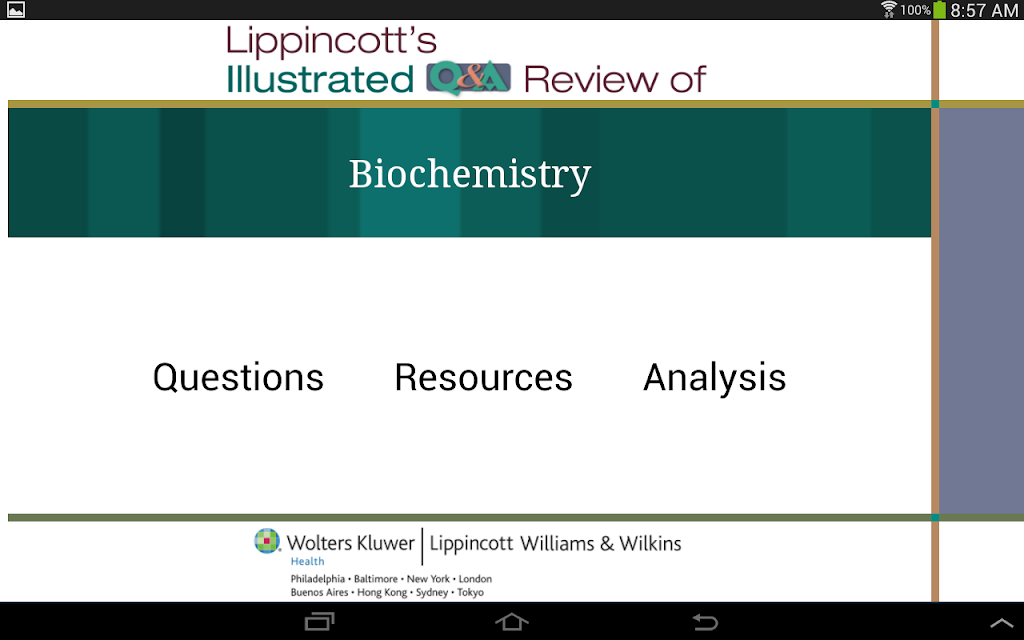The width and height of the screenshot is (1024, 640).
Task: Tap the 8:57 AM clock
Action: pyautogui.click(x=984, y=10)
